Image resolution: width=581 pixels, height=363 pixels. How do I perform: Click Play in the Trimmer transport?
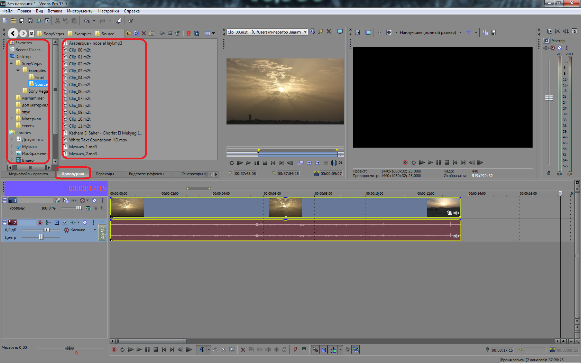(248, 163)
